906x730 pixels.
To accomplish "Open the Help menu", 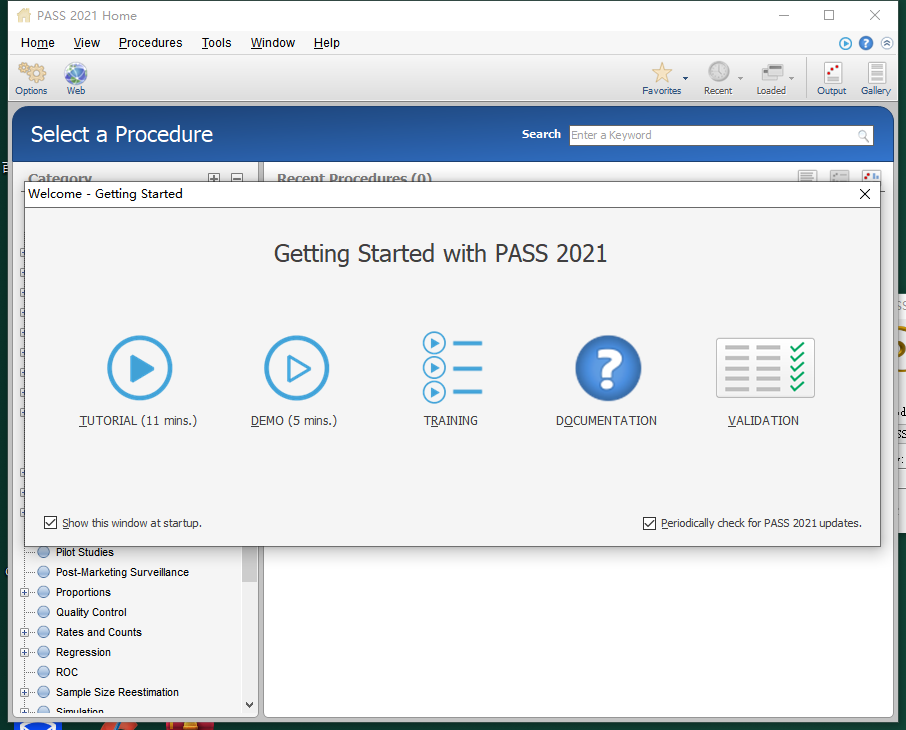I will (x=326, y=43).
